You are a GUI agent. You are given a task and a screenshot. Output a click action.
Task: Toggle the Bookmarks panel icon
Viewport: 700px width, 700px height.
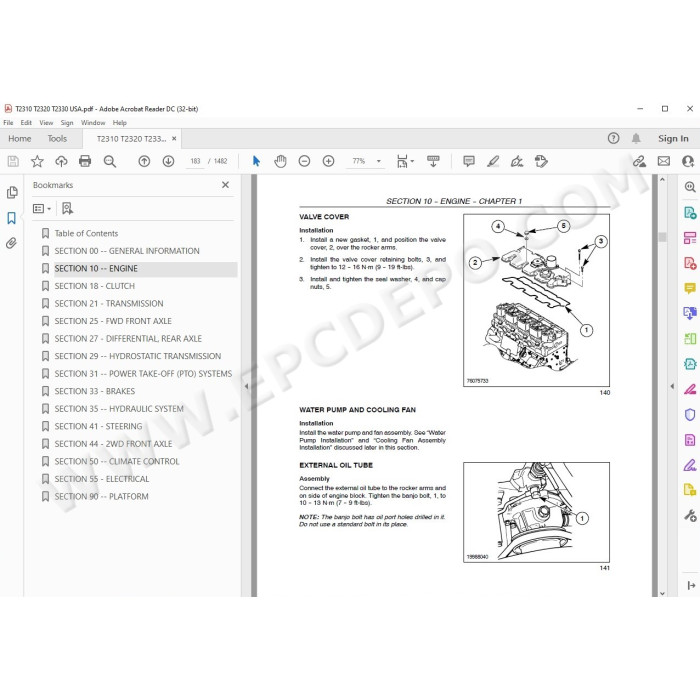point(12,218)
